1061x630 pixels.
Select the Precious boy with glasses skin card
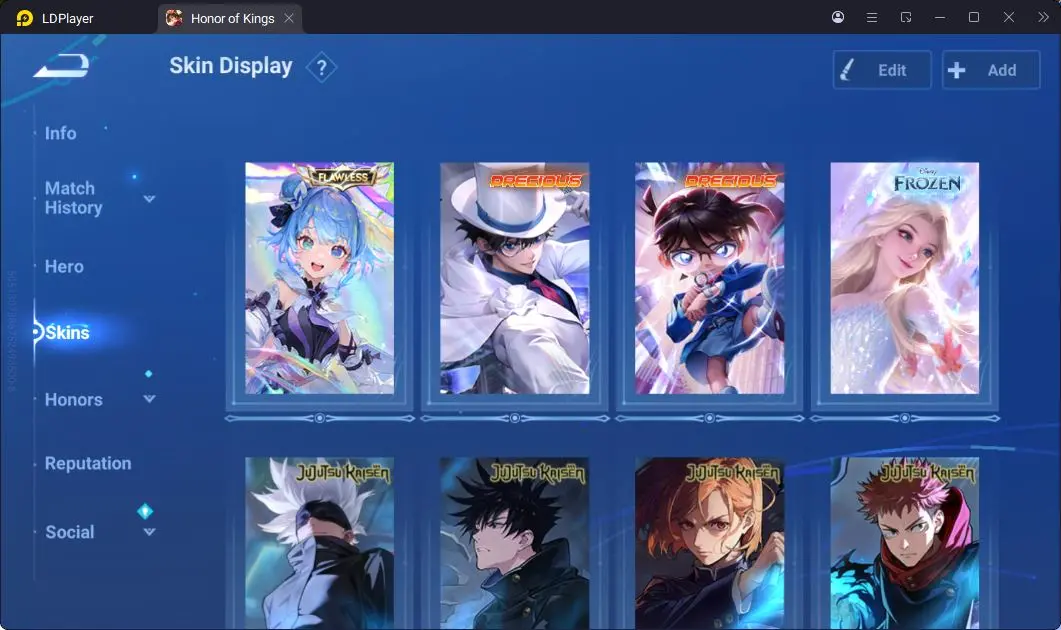(709, 278)
